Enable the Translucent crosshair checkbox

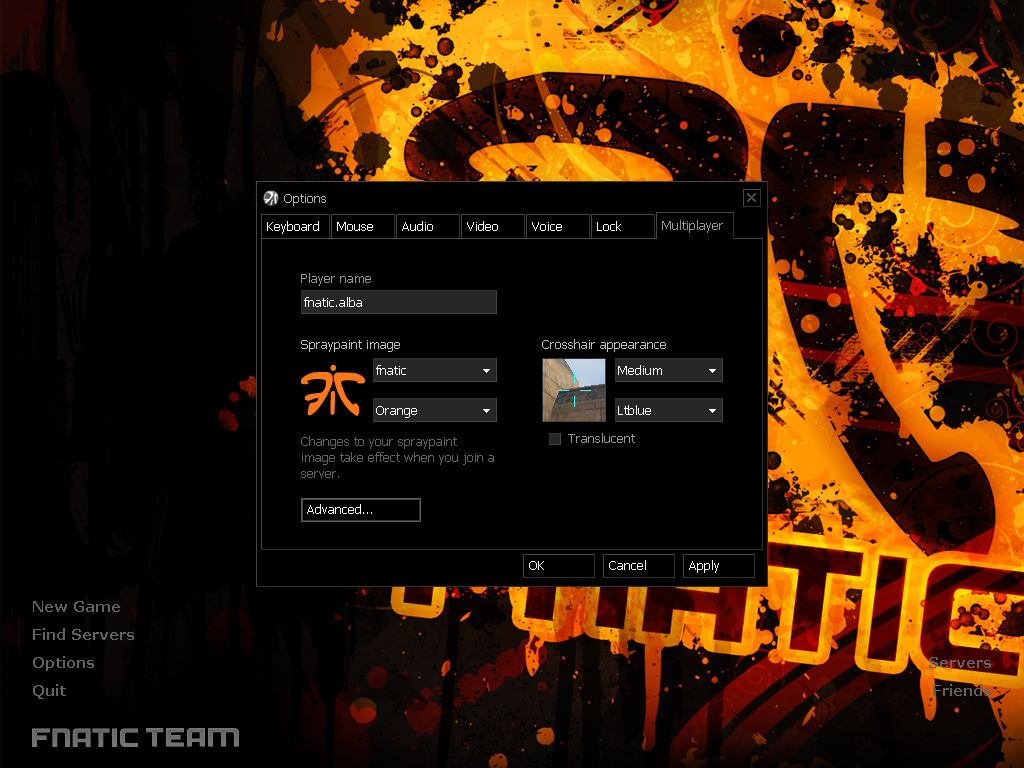555,439
